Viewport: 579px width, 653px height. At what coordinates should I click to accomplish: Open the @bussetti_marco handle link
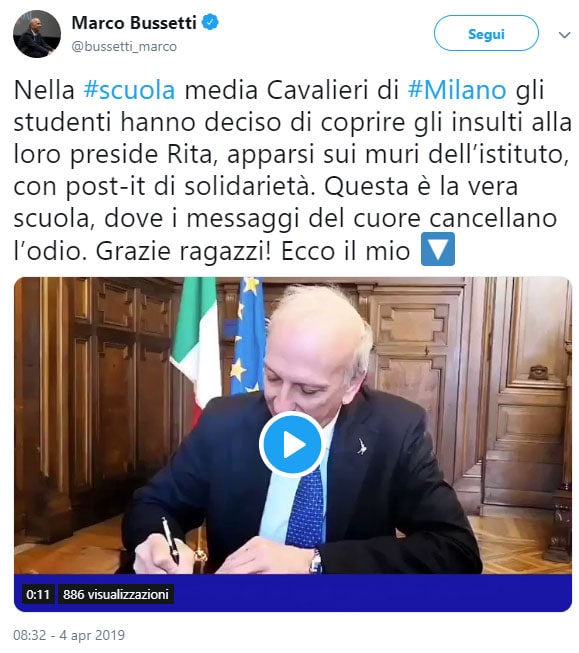point(124,46)
